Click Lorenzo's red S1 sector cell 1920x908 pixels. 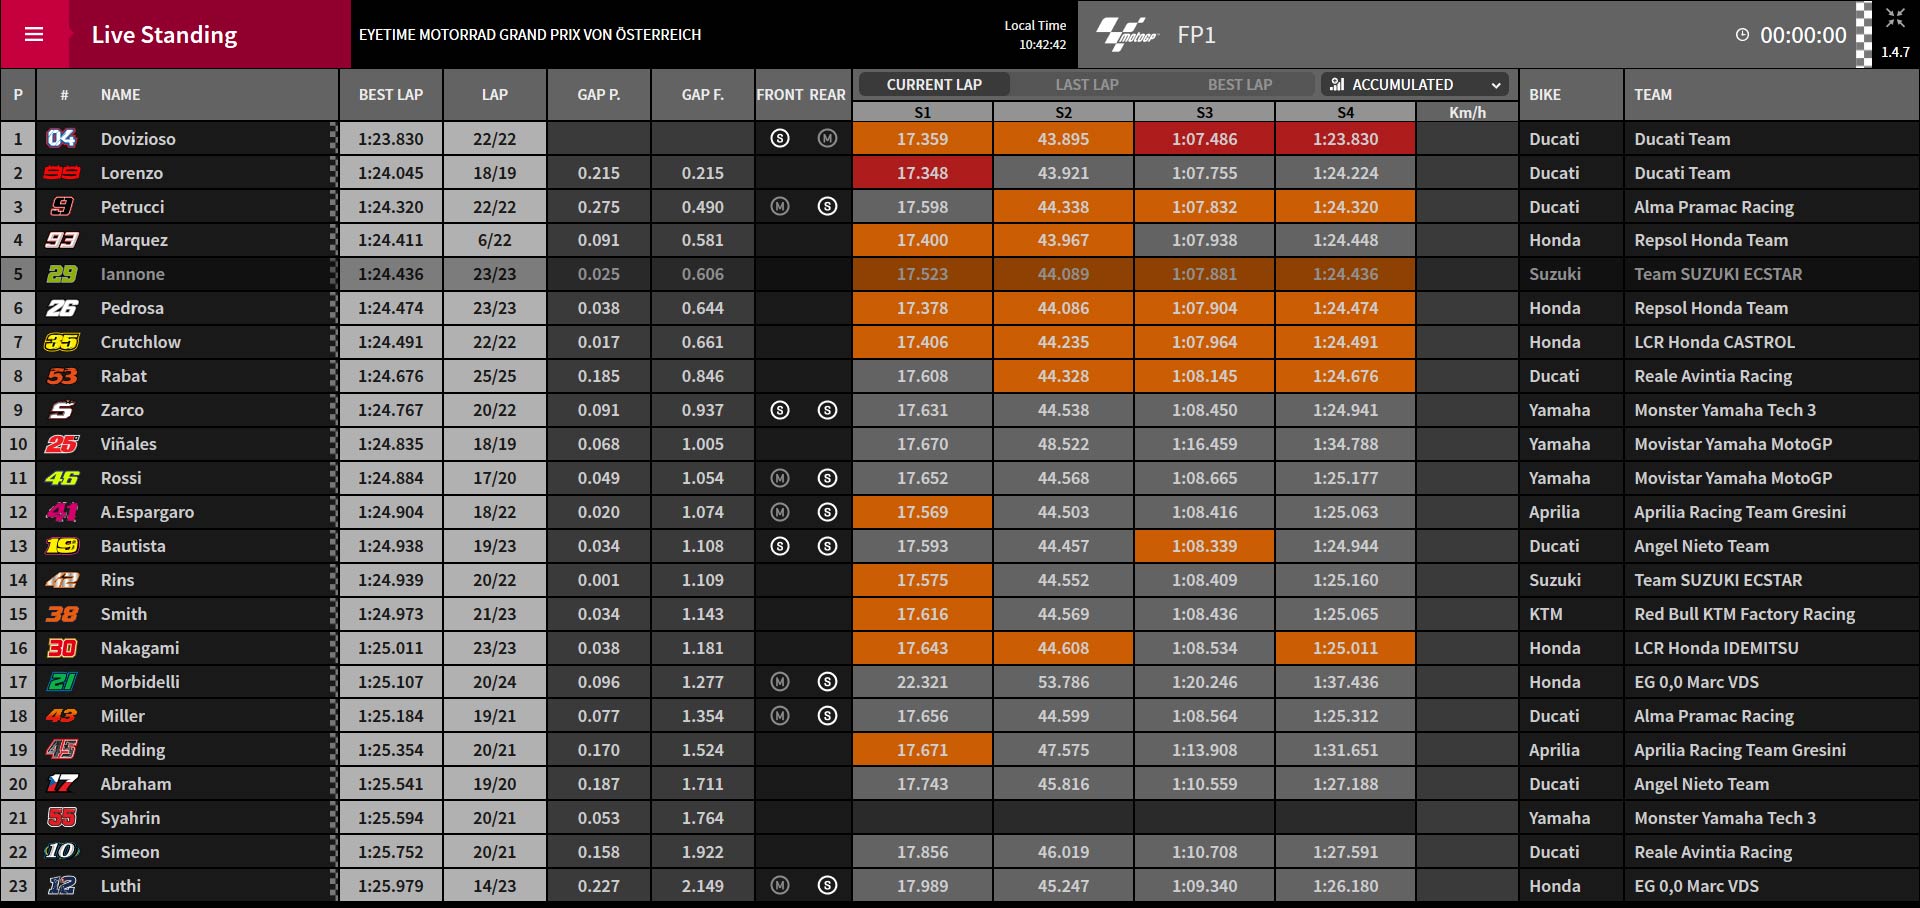pos(922,173)
